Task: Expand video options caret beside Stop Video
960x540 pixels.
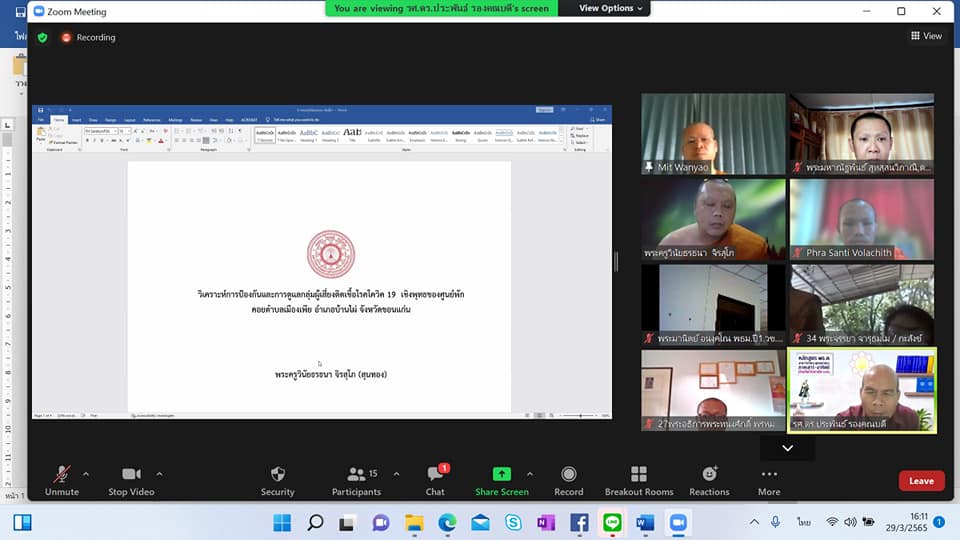Action: tap(159, 474)
